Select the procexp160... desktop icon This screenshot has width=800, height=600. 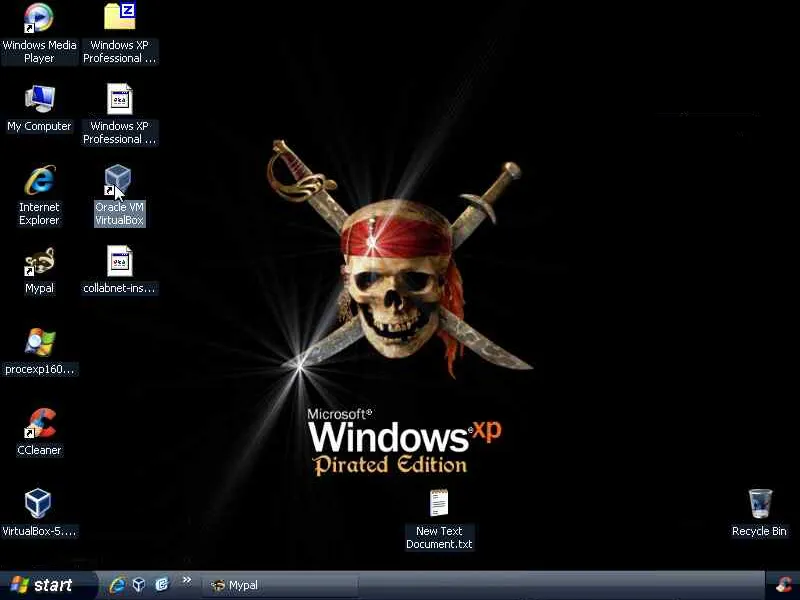pos(39,342)
